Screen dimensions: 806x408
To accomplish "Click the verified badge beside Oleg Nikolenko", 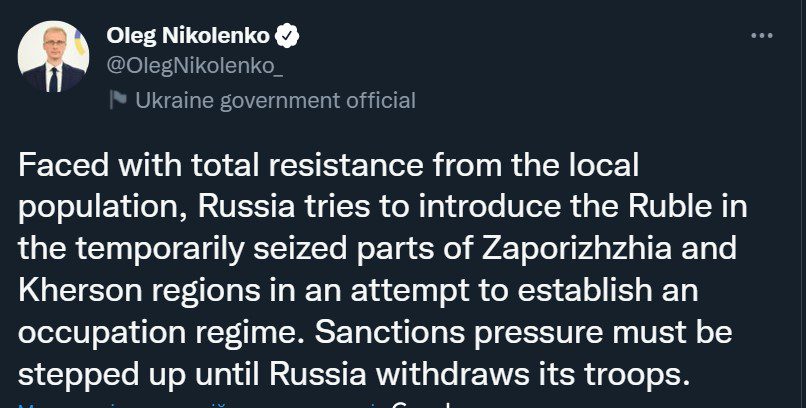I will [287, 37].
